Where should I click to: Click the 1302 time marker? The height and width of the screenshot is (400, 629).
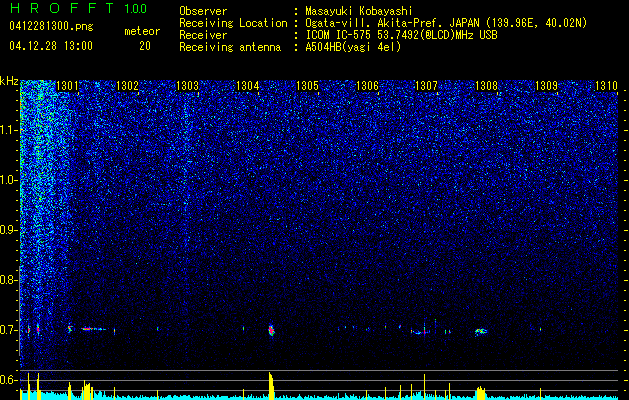(x=127, y=85)
